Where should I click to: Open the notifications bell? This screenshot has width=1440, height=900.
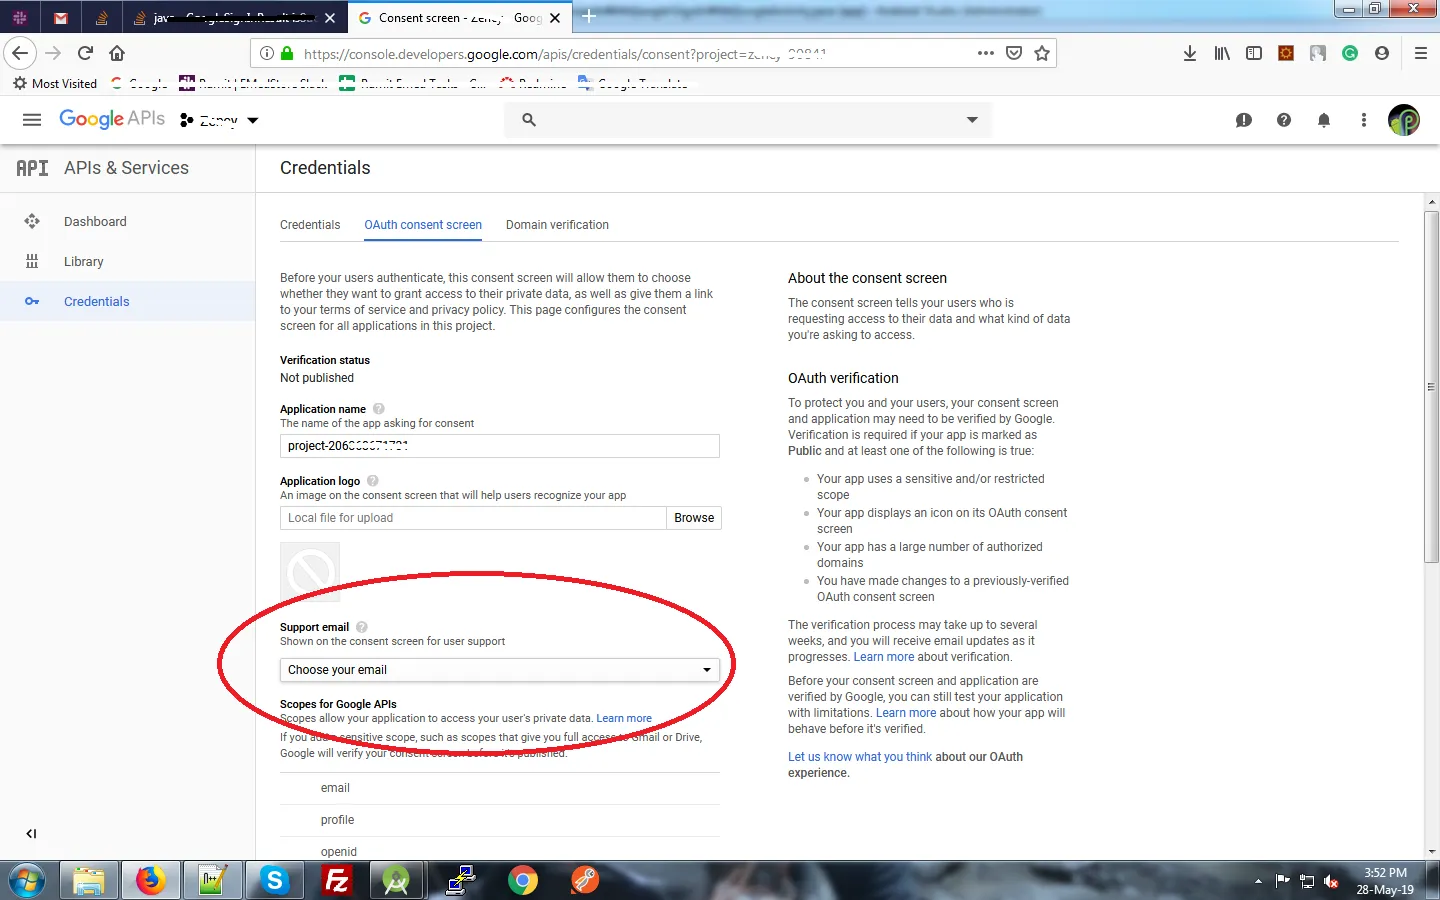pyautogui.click(x=1324, y=120)
